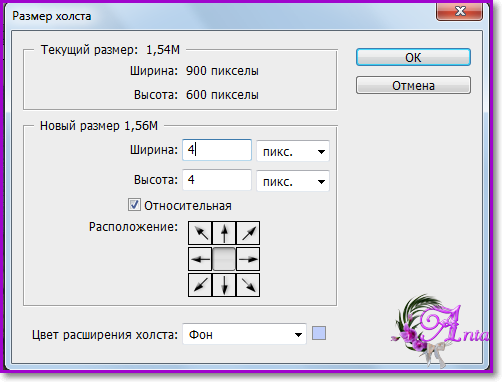Select center anchor position square
Screen dimensions: 502x382
[224, 259]
